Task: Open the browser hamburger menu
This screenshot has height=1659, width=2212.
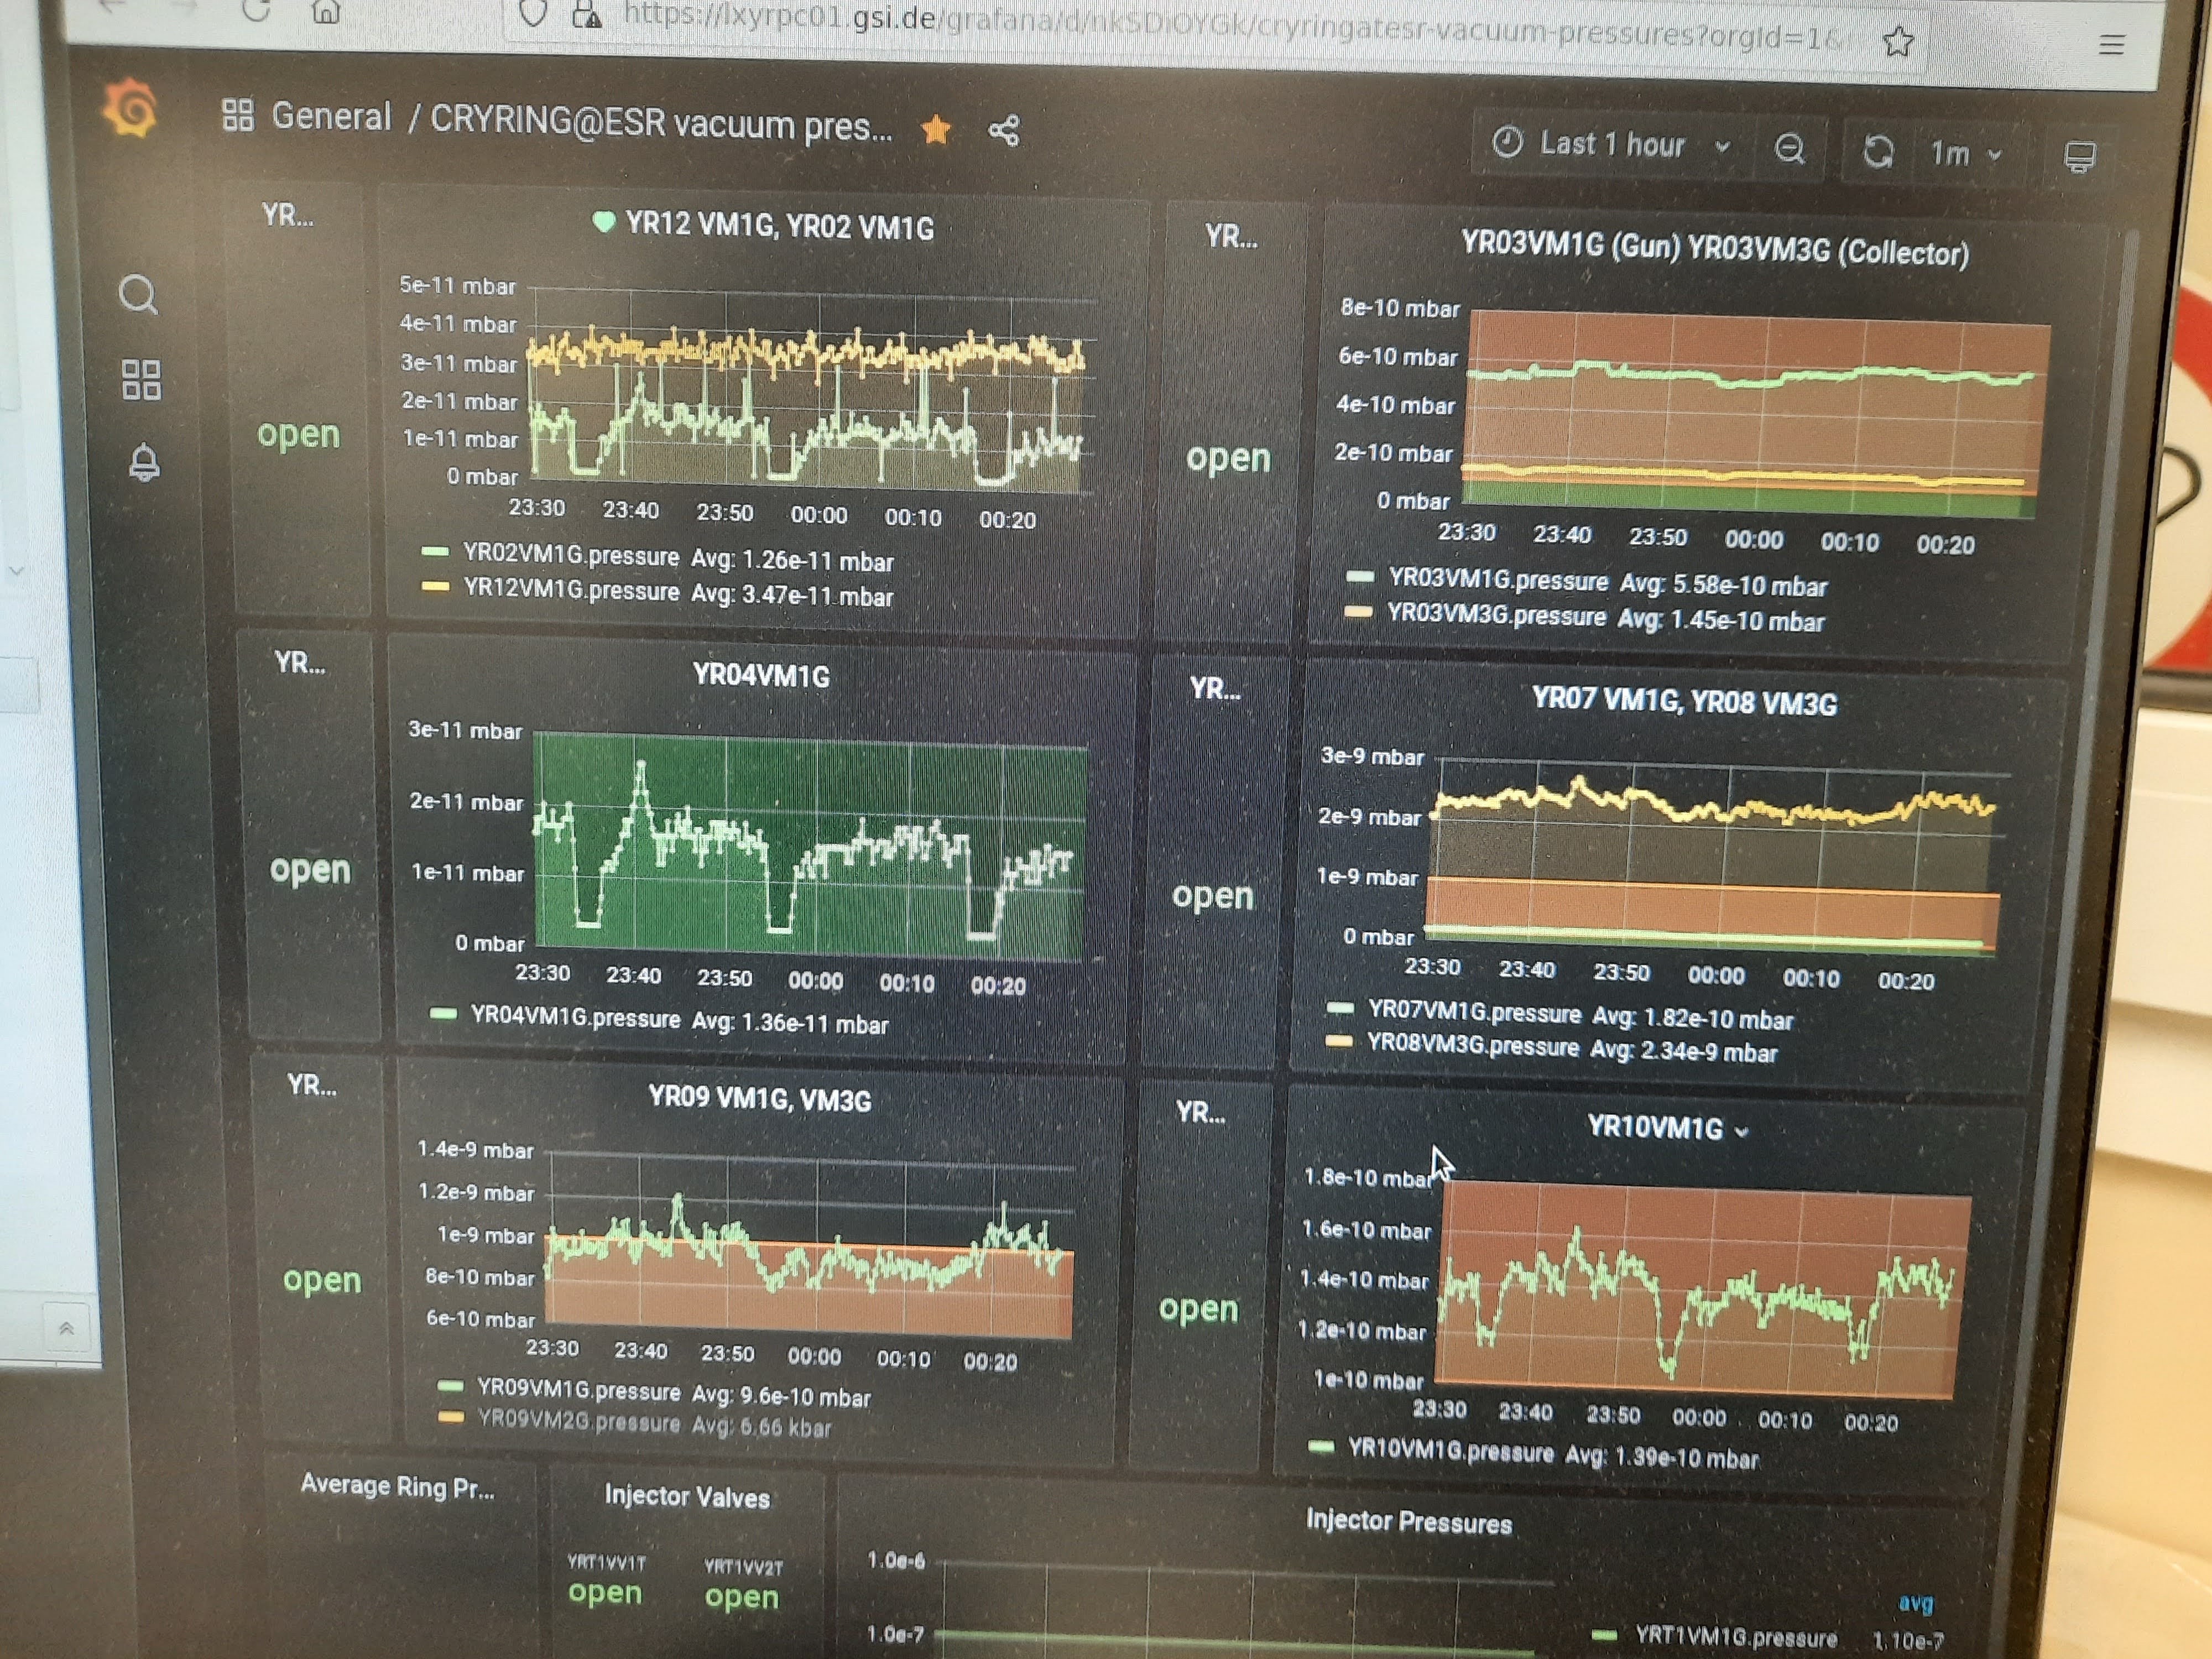Action: point(2111,44)
